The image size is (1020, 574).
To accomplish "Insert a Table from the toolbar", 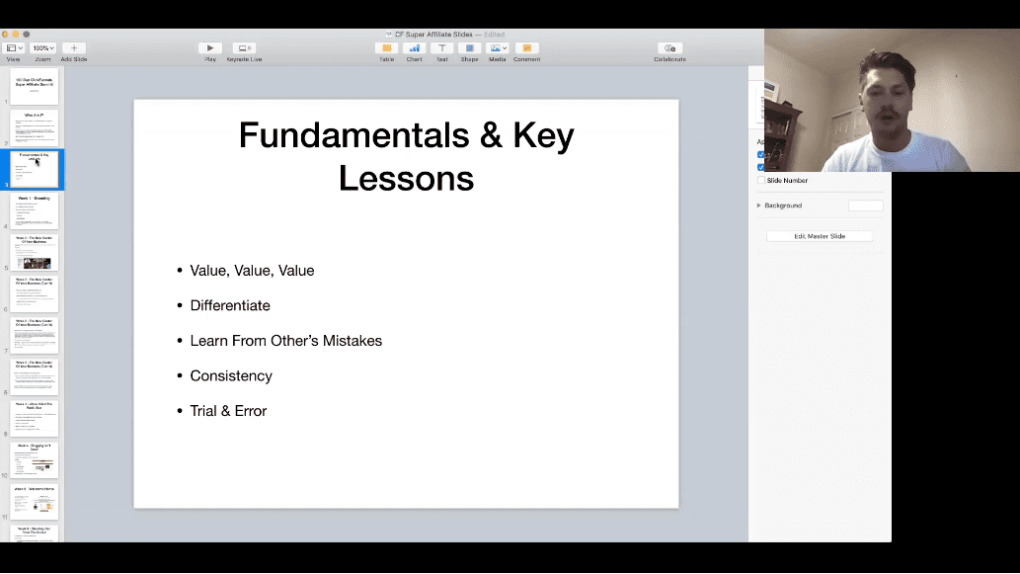I will 386,48.
